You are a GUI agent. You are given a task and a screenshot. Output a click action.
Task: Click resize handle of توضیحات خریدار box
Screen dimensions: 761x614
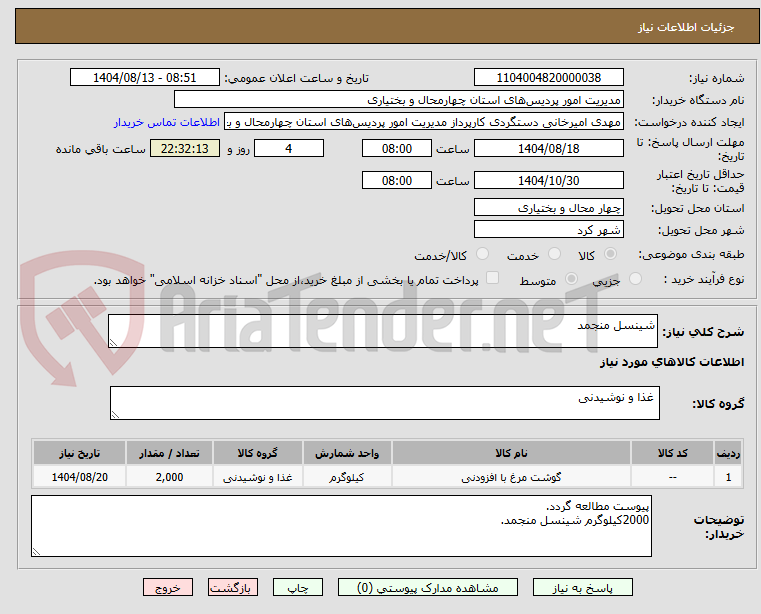(36, 551)
